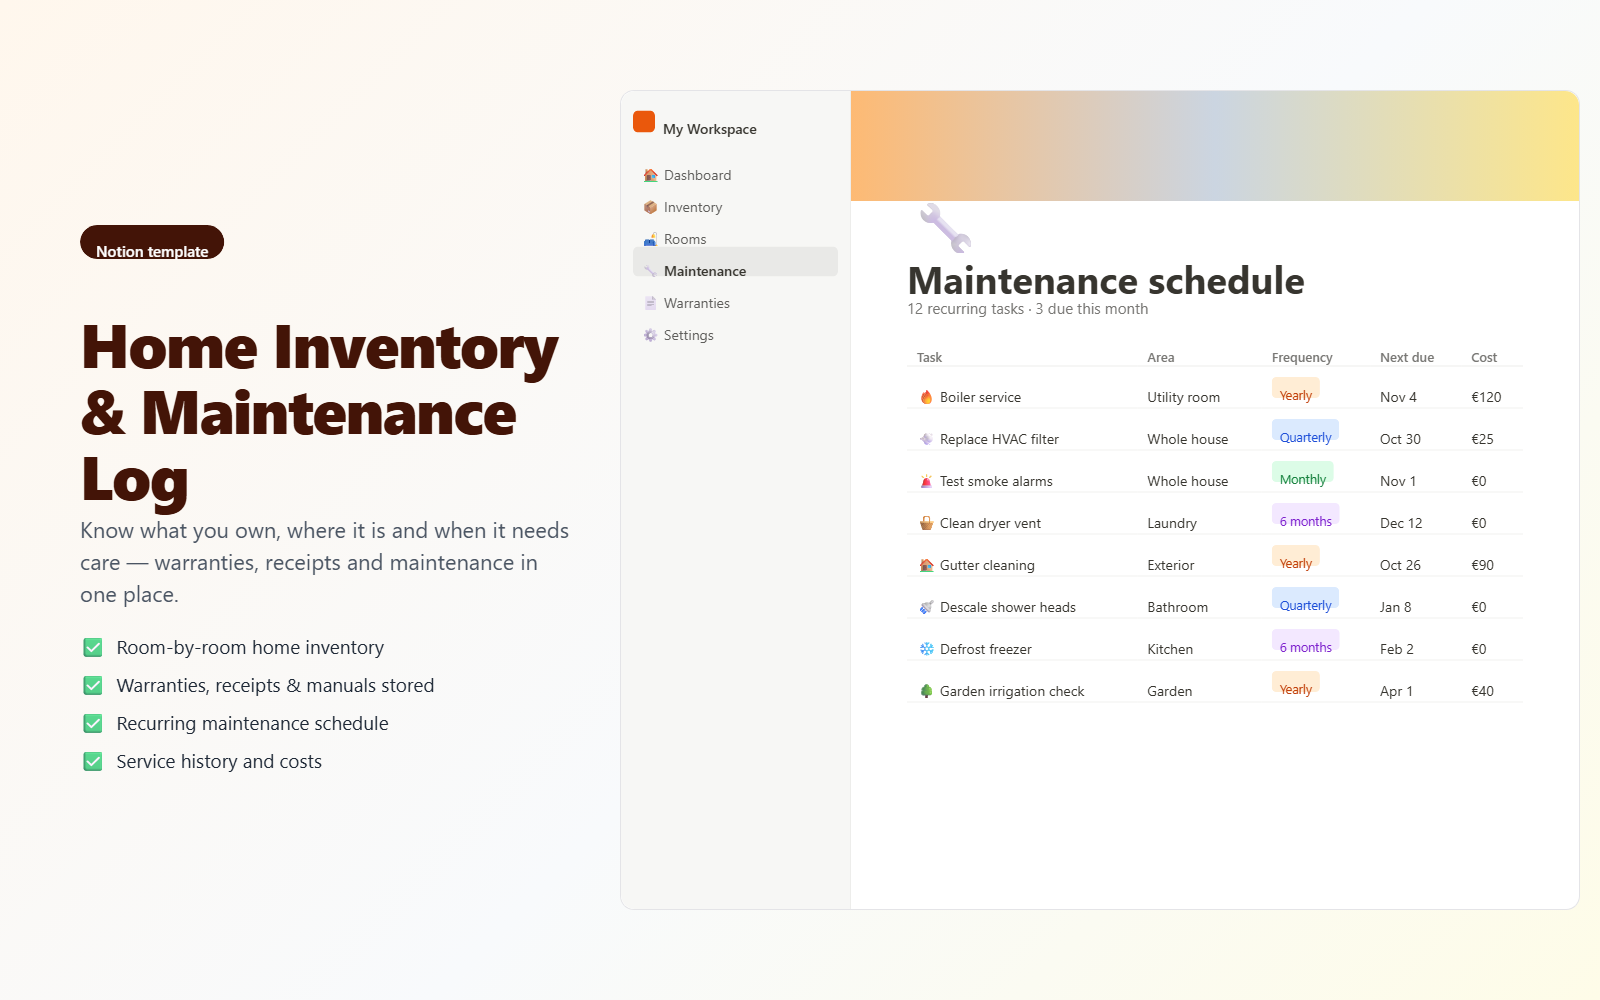Screen dimensions: 1600x1000
Task: Click the siren icon beside Test smoke alarms
Action: 926,481
